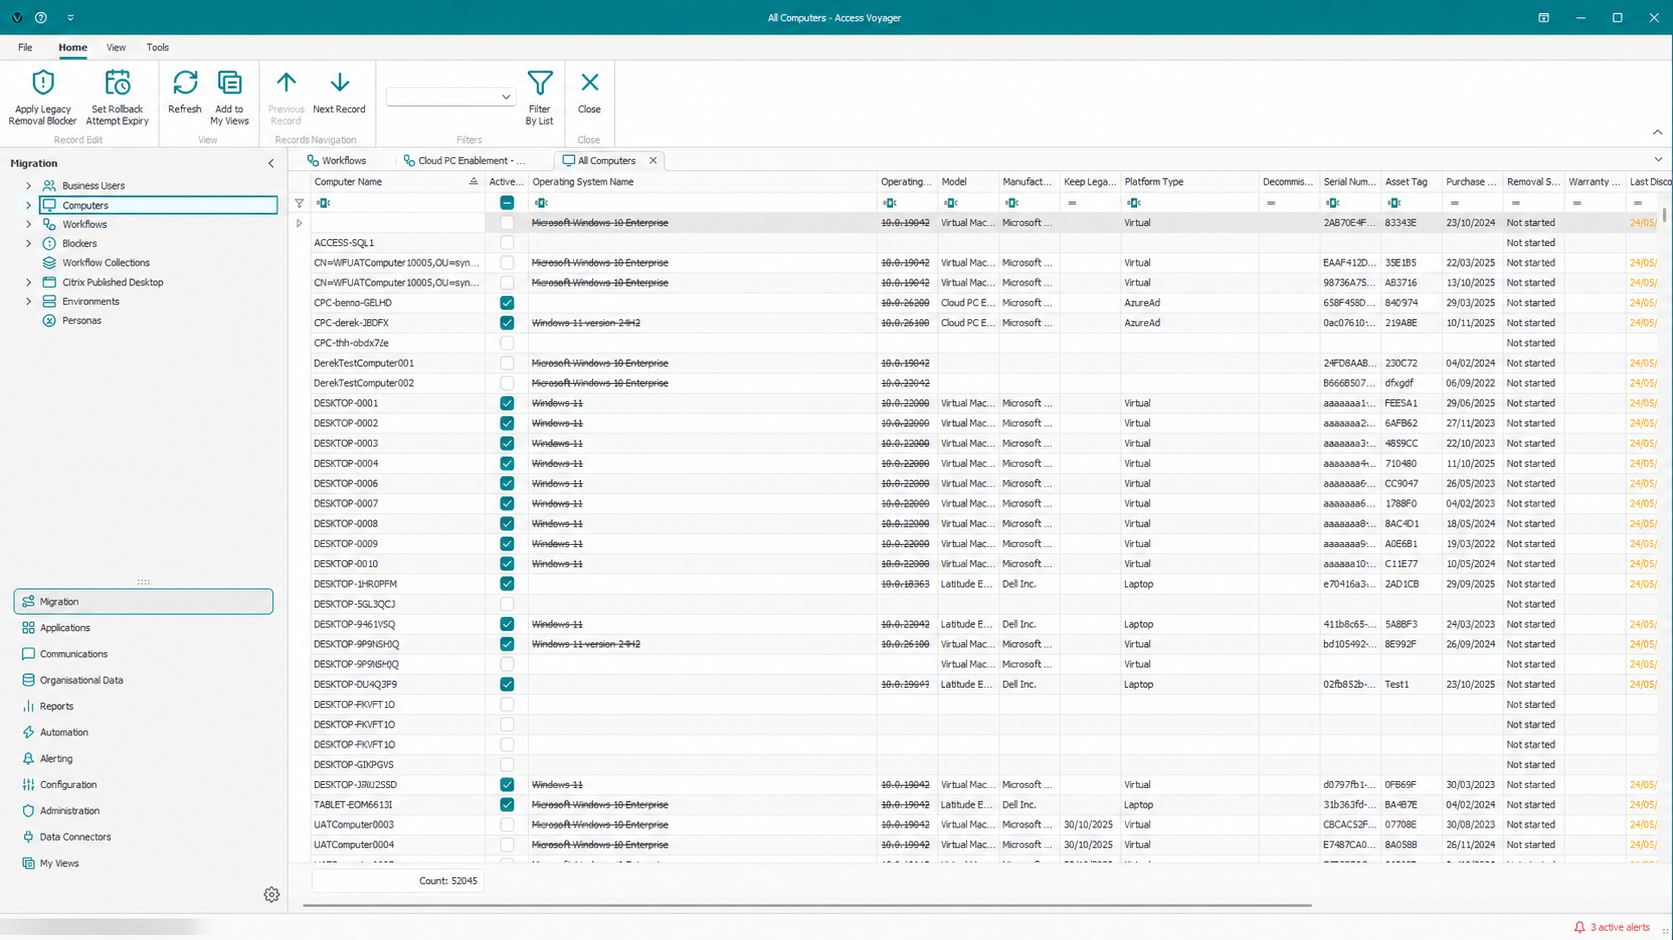Expand Blockers tree node
This screenshot has width=1673, height=940.
(28, 243)
